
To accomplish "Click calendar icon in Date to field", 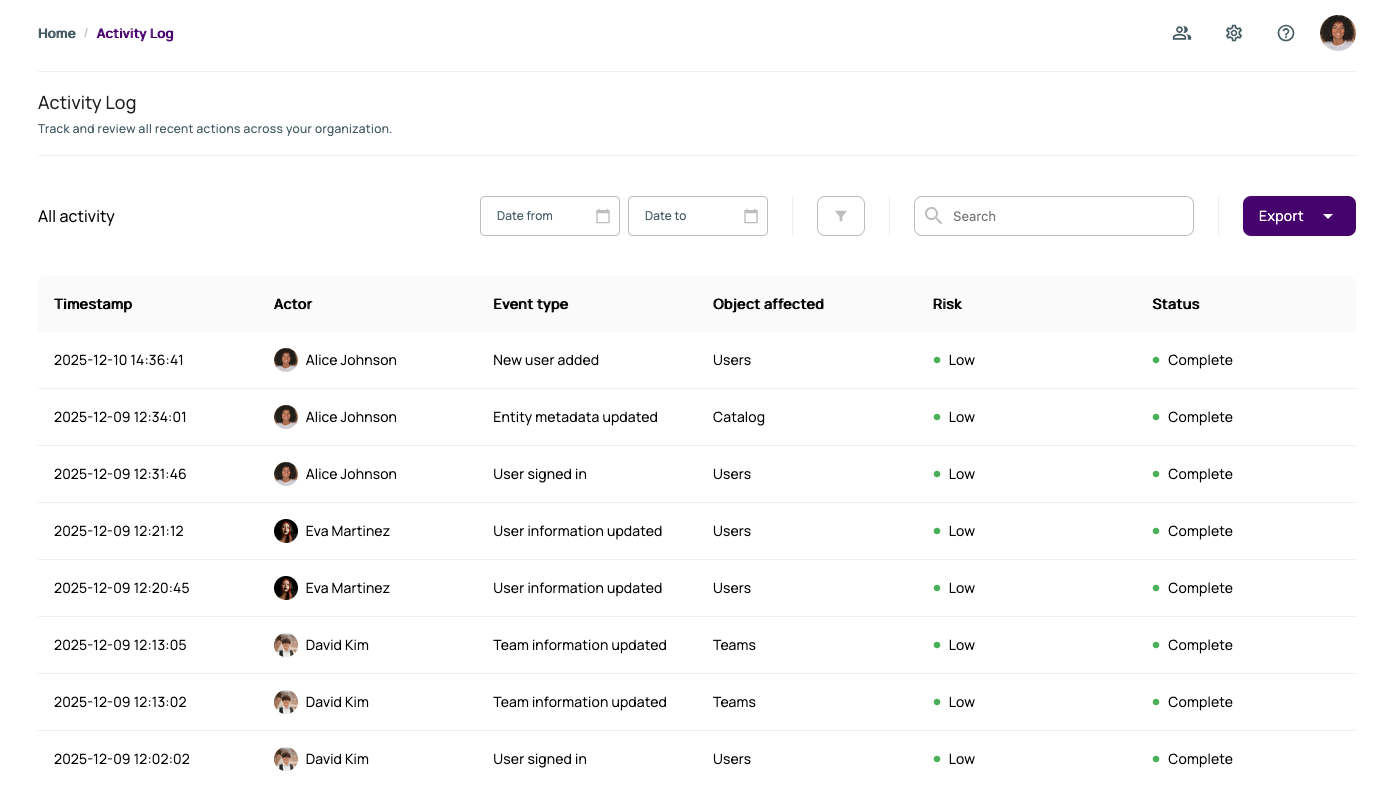I will tap(751, 216).
